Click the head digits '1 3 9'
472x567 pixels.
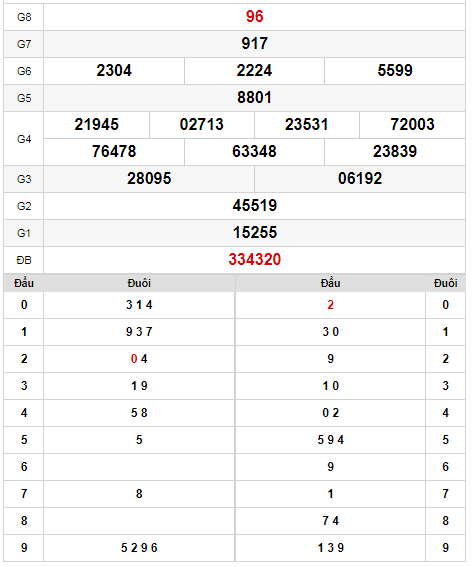click(331, 548)
